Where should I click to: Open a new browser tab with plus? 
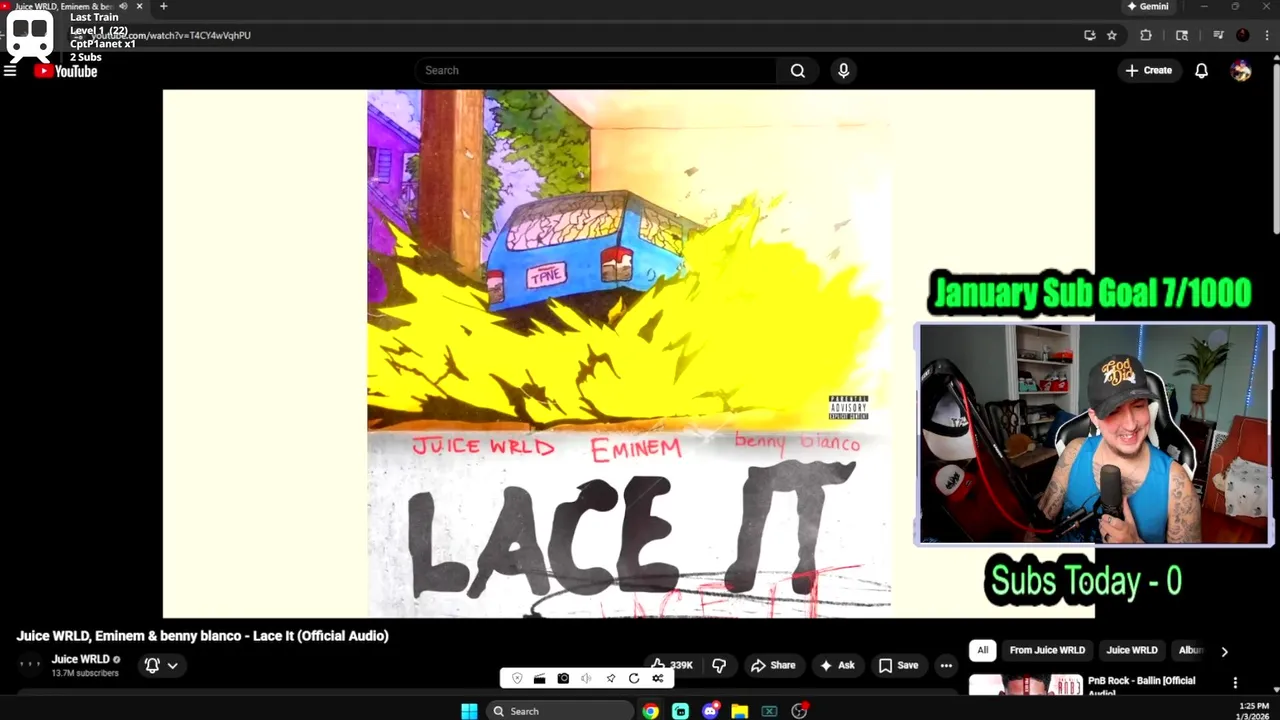pyautogui.click(x=163, y=6)
